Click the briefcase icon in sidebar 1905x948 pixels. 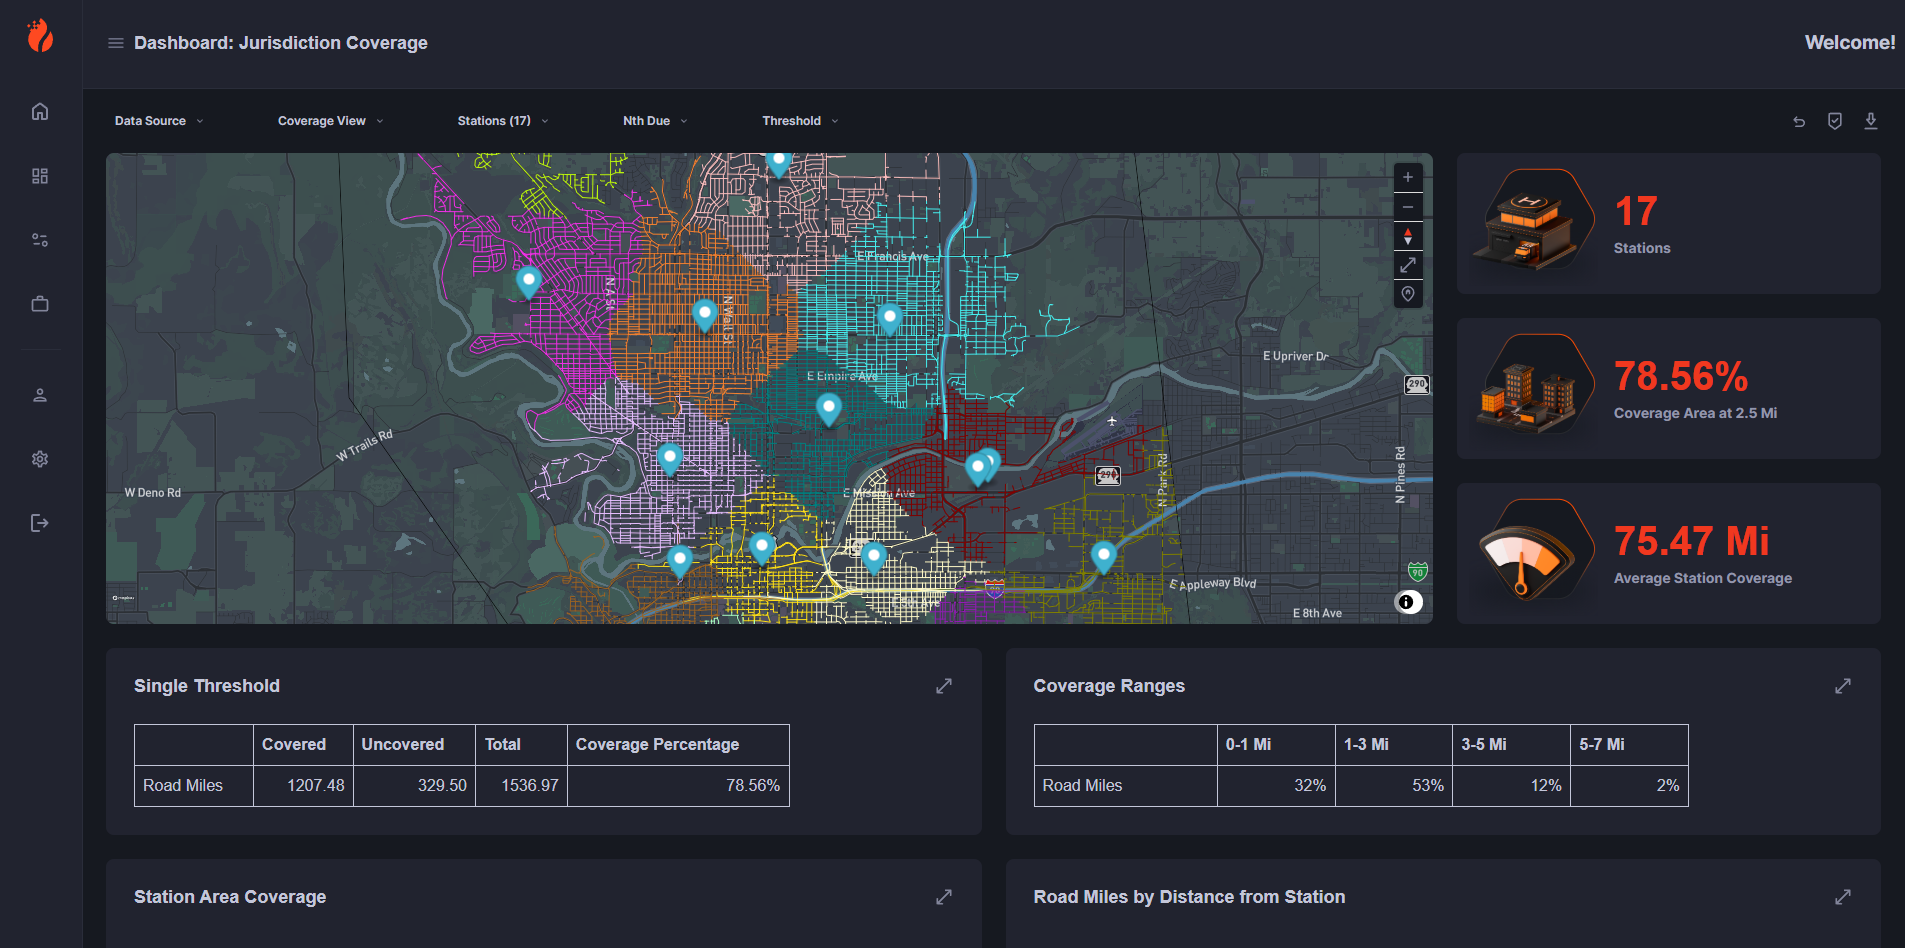pyautogui.click(x=40, y=304)
